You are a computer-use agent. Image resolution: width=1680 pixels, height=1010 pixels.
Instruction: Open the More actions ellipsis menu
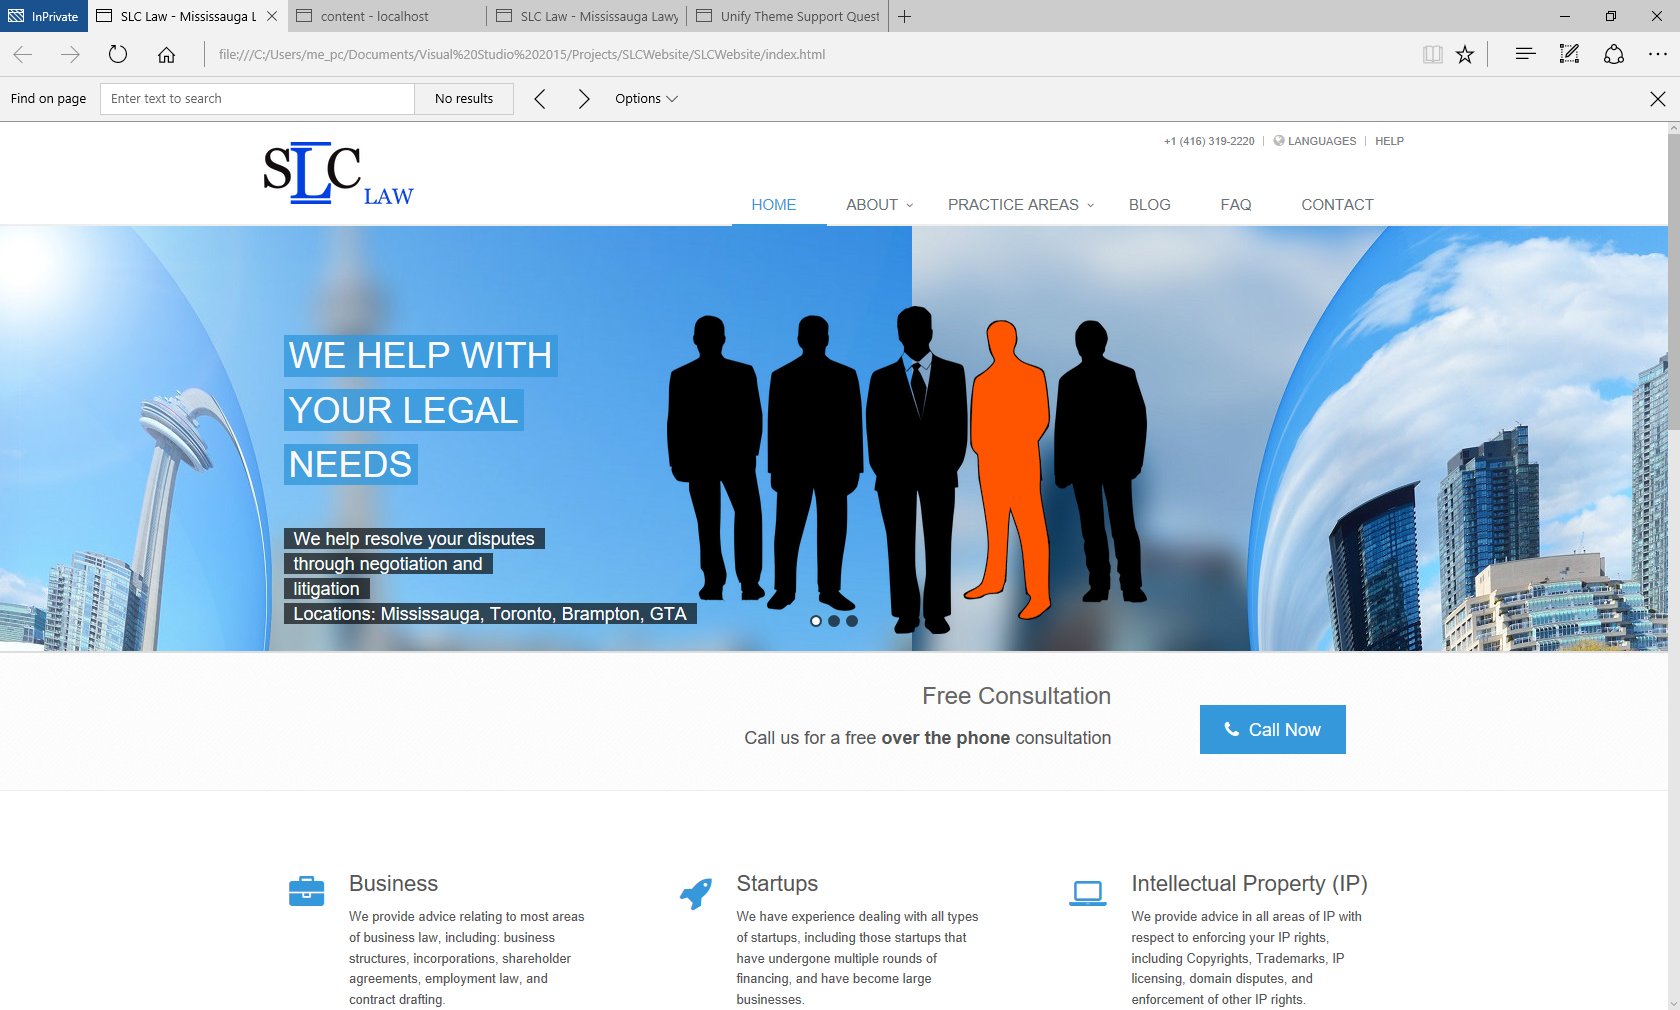point(1657,54)
